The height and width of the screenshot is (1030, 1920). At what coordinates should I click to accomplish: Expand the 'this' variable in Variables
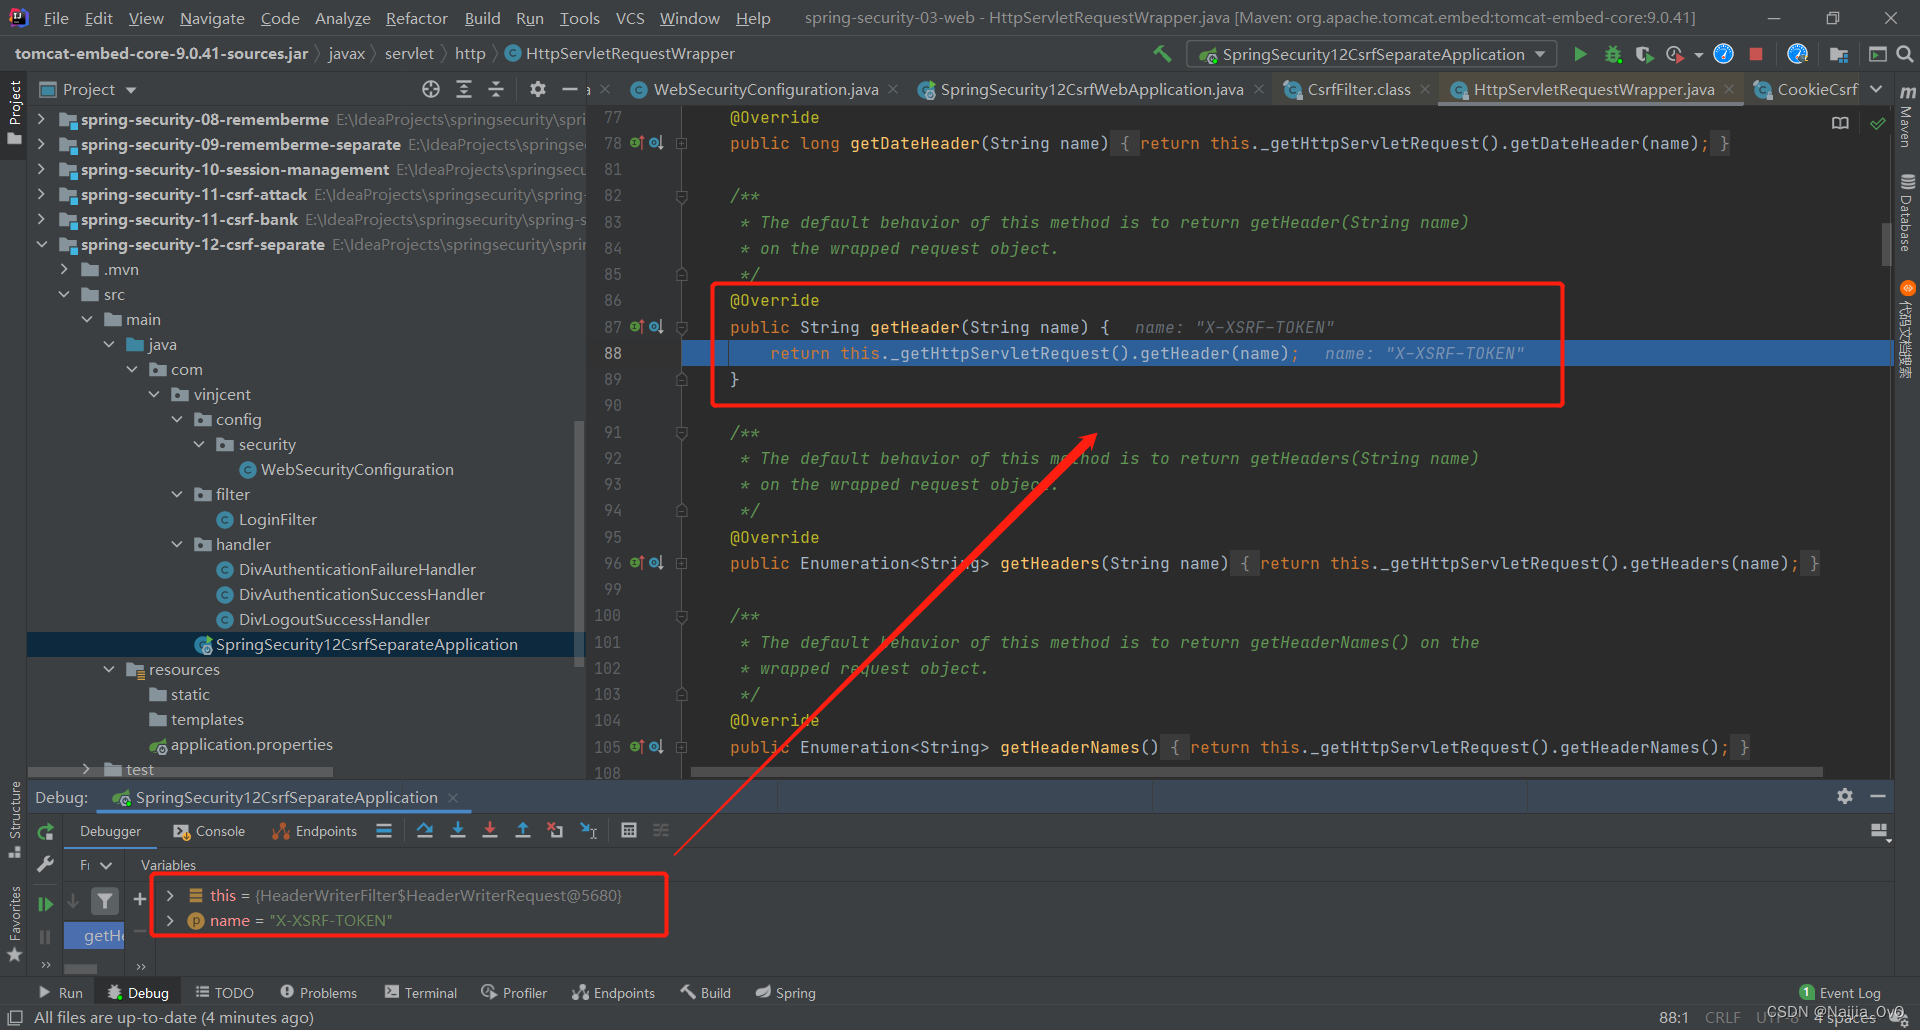click(x=170, y=895)
